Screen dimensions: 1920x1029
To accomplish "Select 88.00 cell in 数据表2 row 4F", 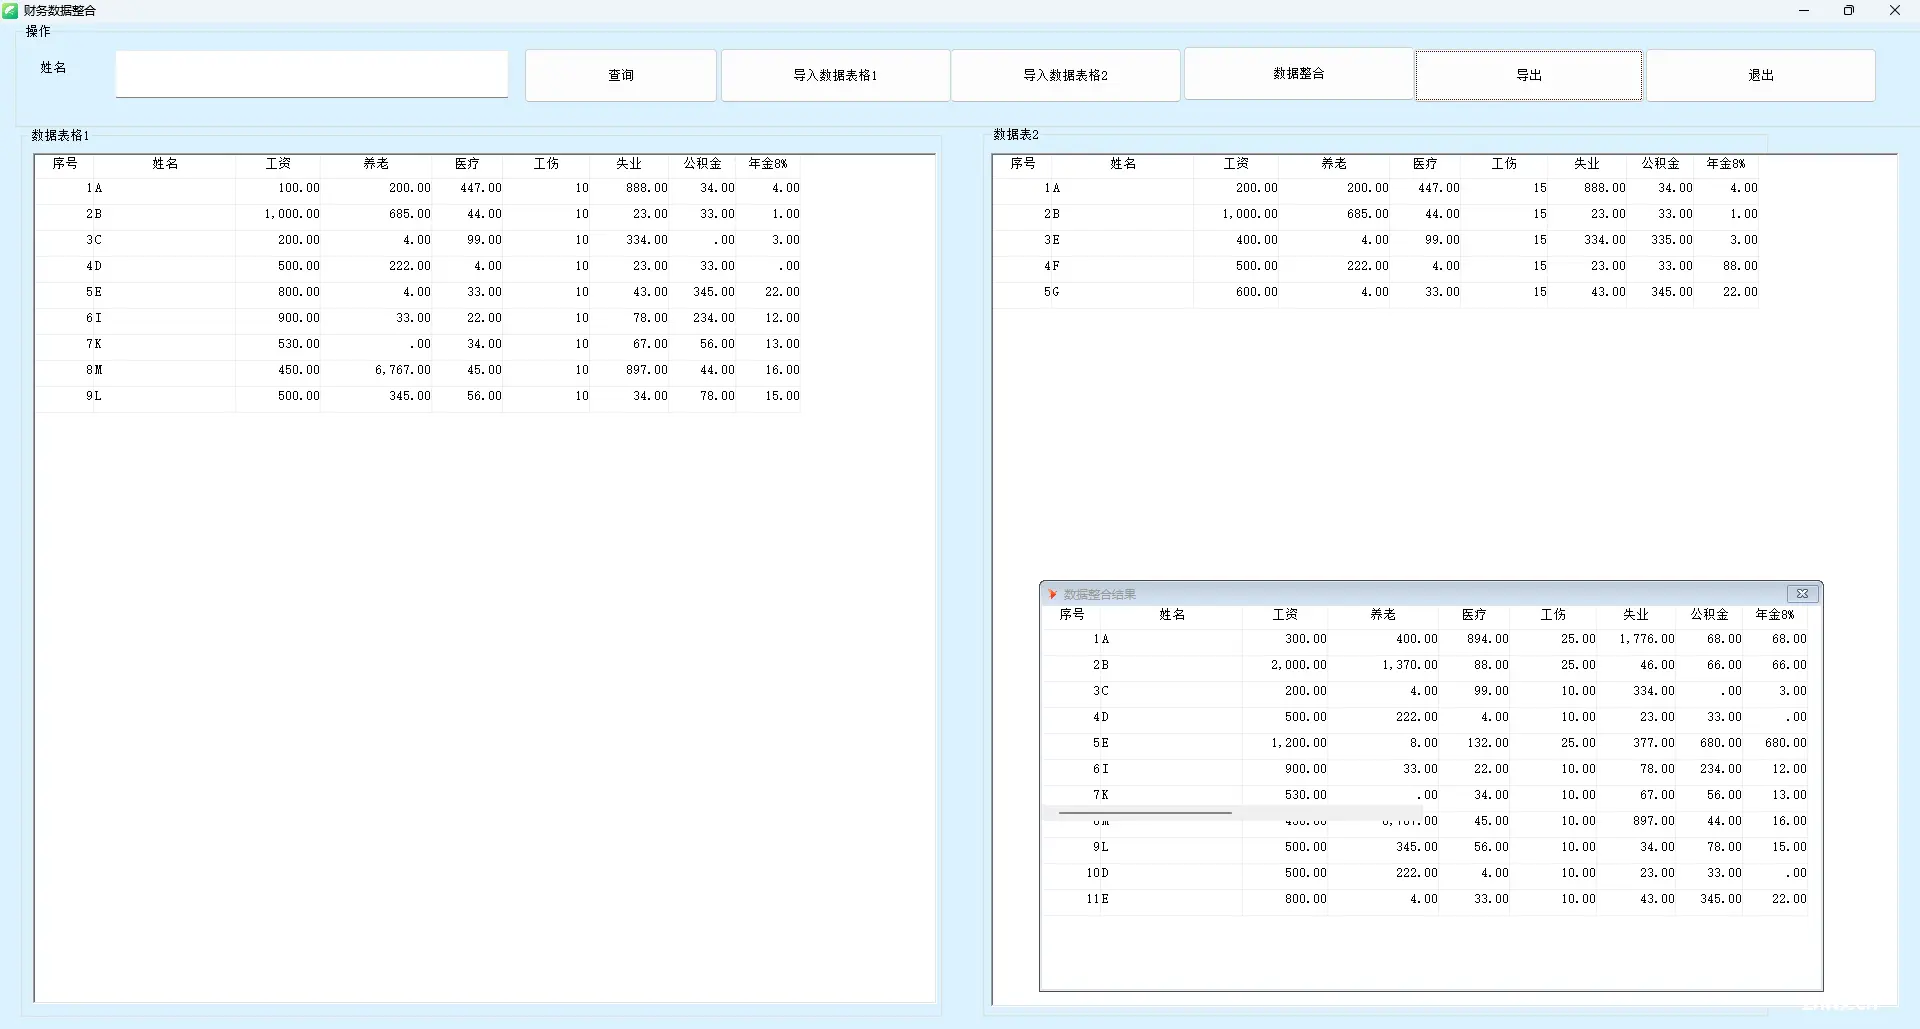I will [1726, 266].
